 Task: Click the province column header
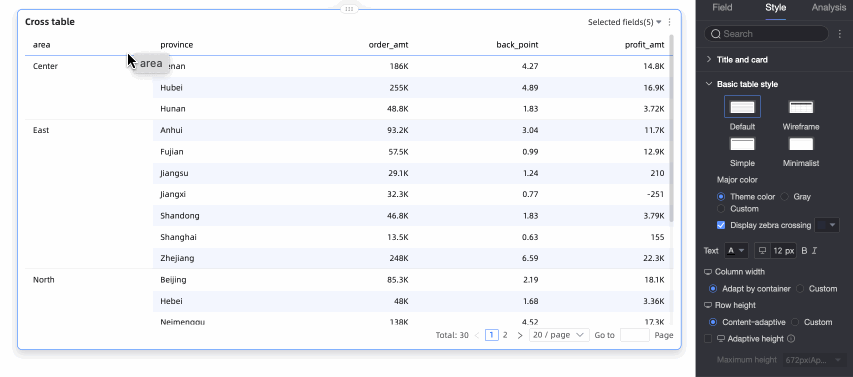point(176,45)
